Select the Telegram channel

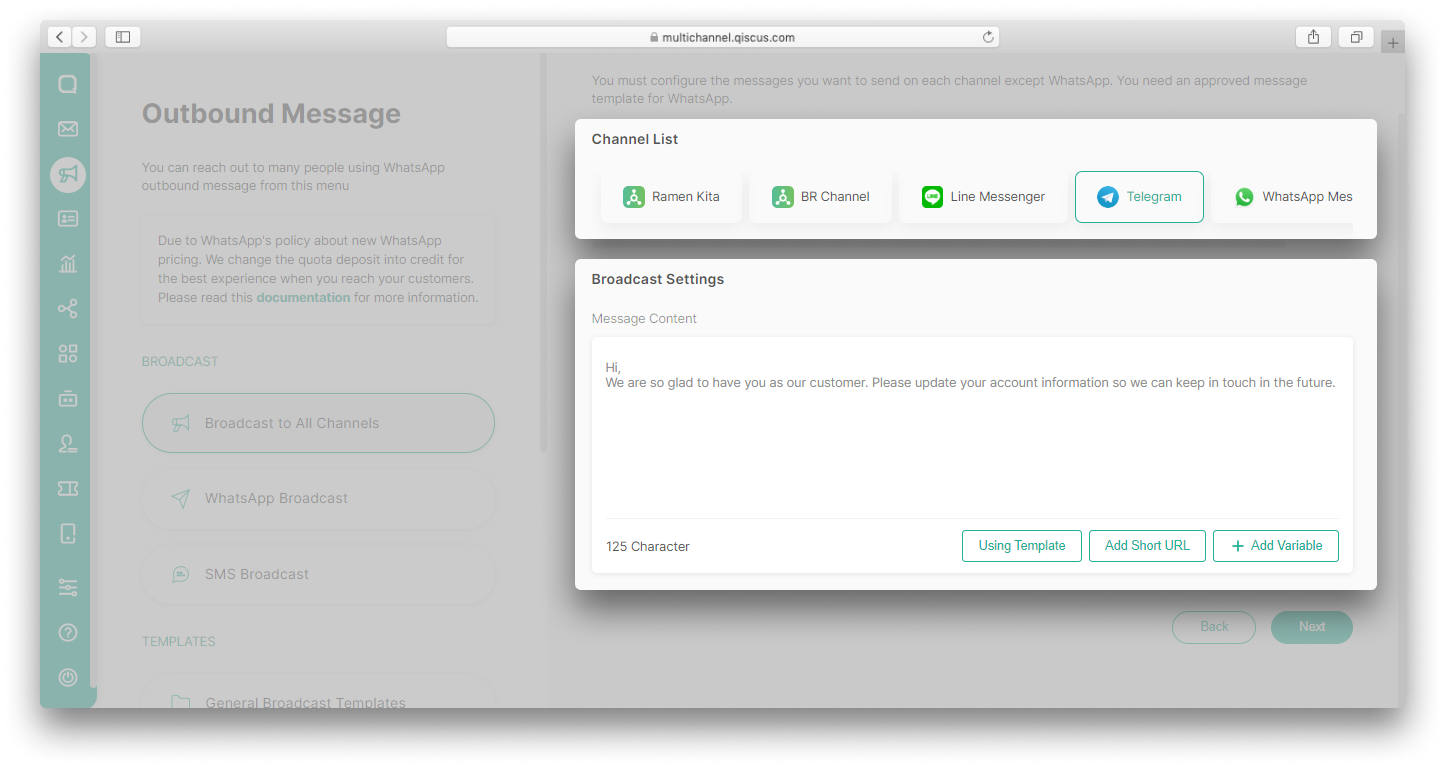point(1139,197)
